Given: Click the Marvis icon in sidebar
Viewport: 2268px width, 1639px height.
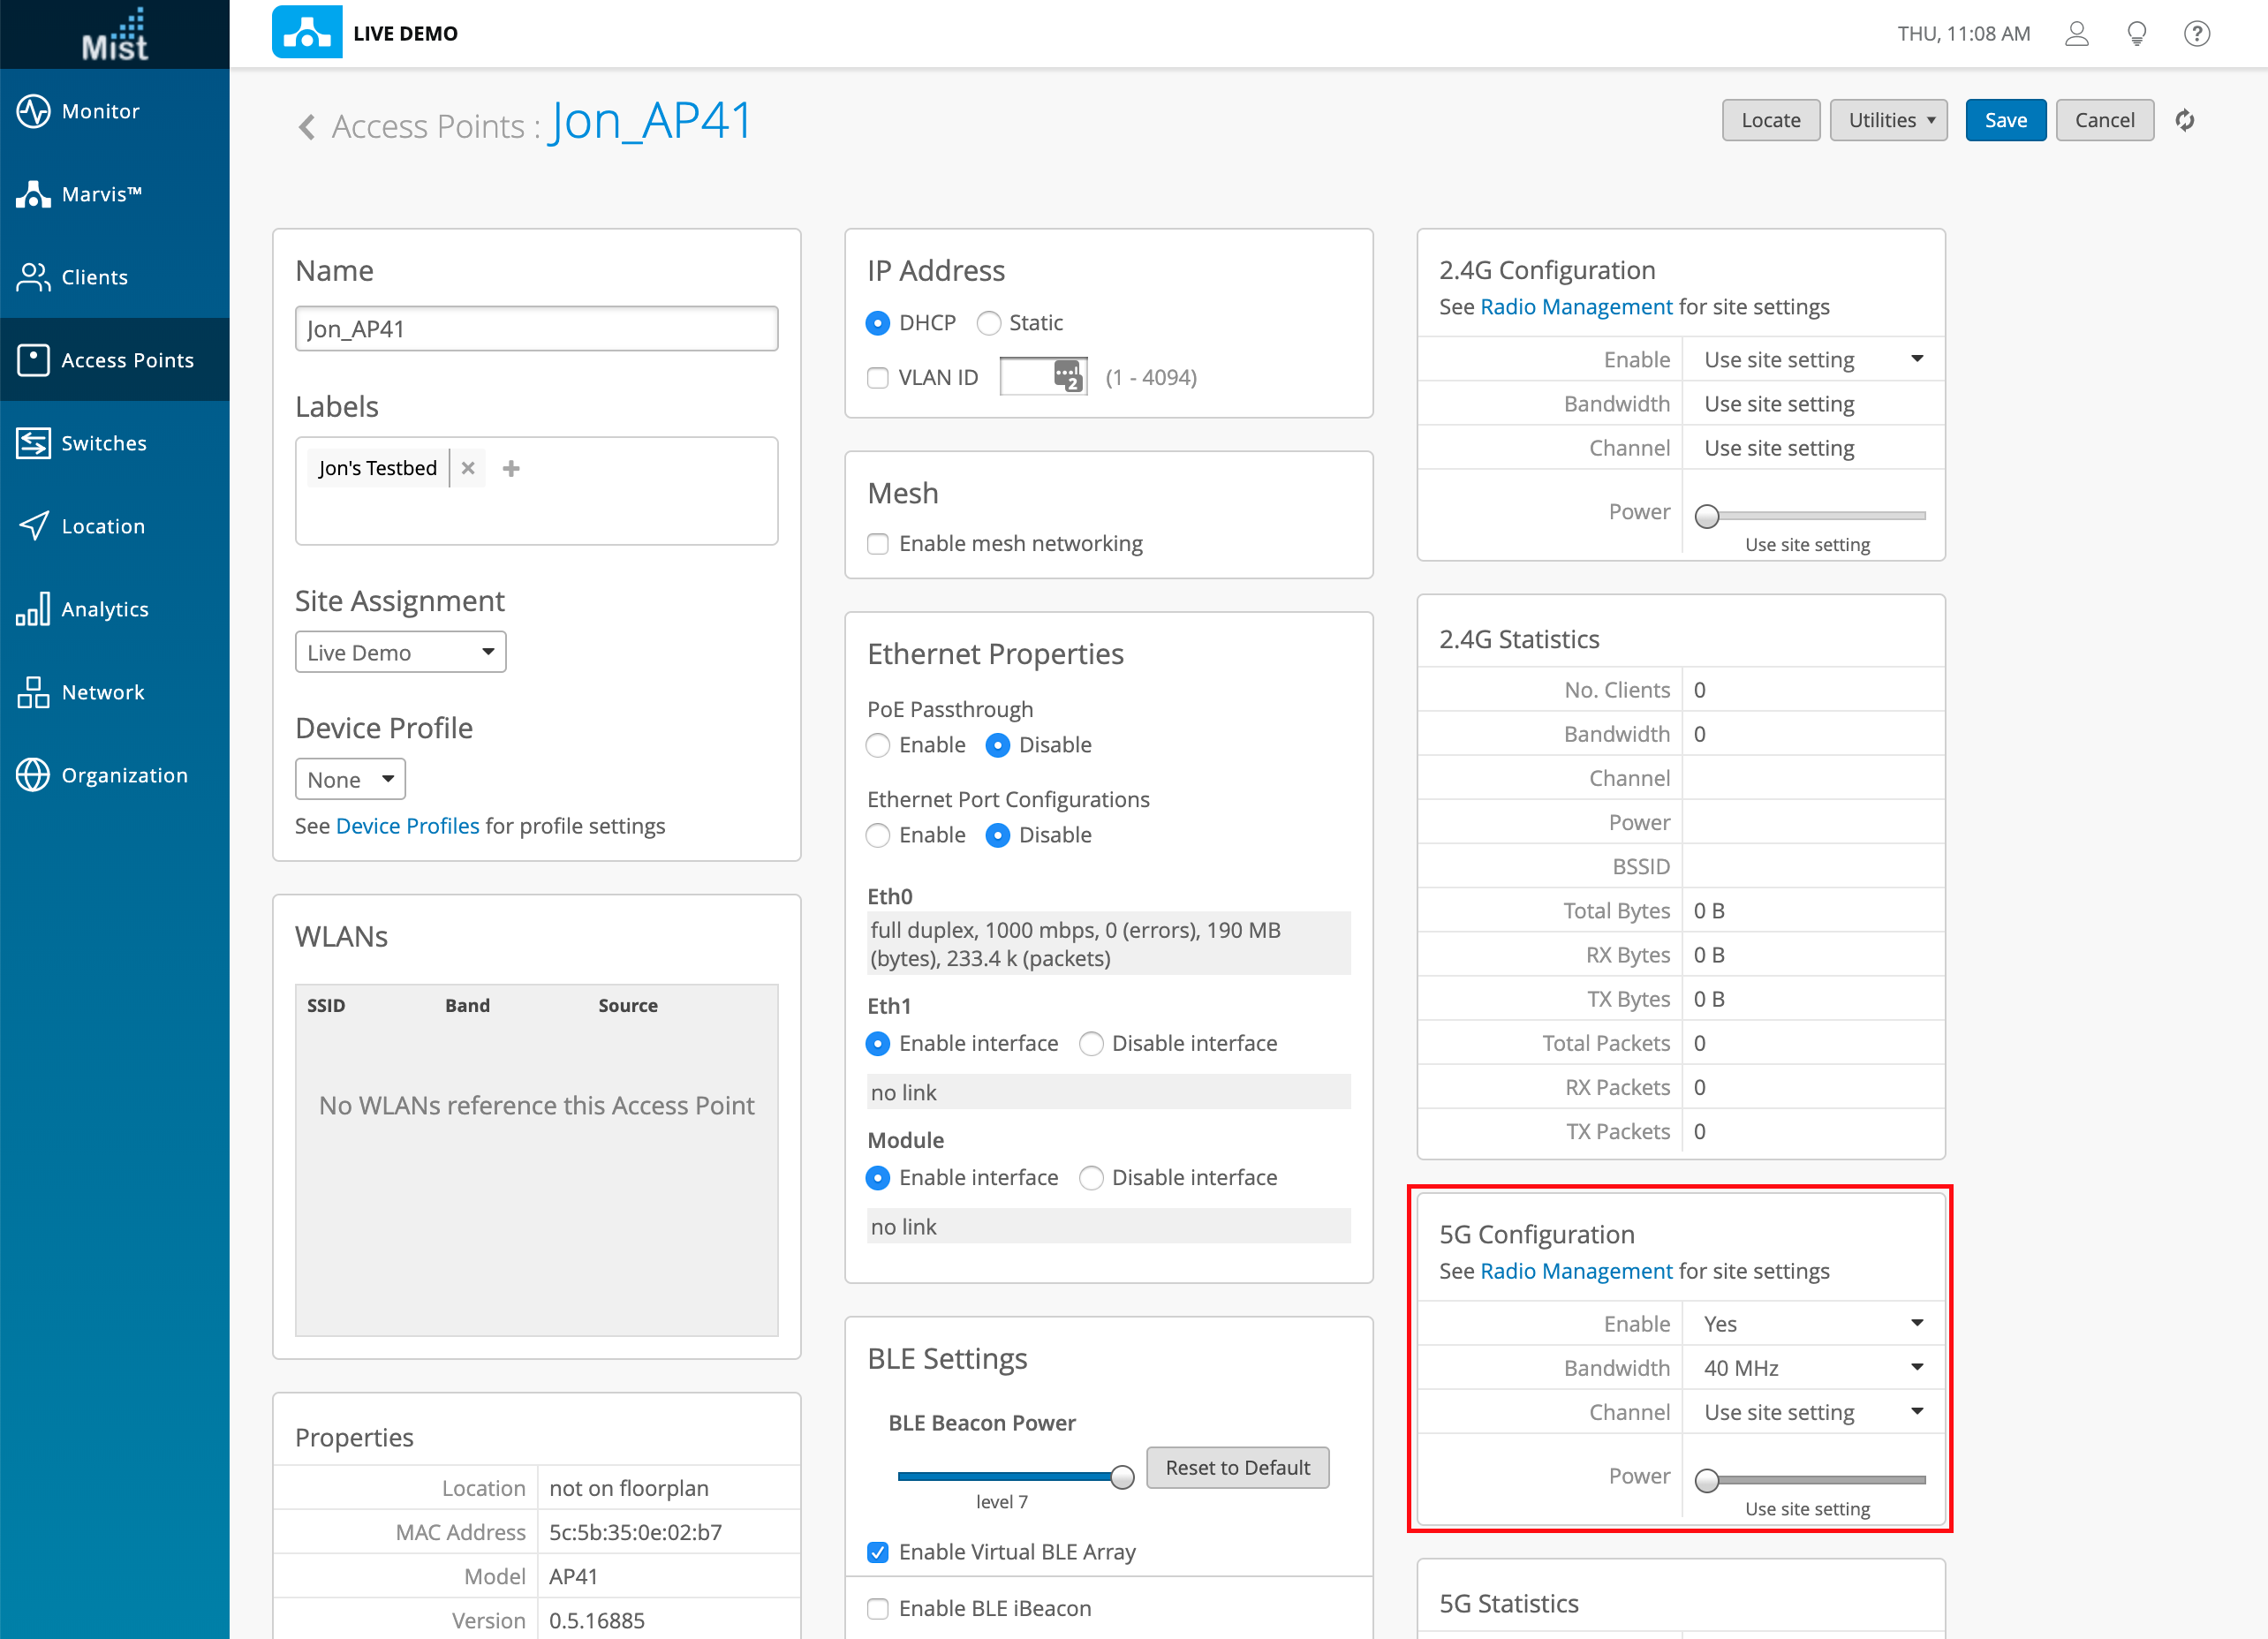Looking at the screenshot, I should (x=34, y=194).
